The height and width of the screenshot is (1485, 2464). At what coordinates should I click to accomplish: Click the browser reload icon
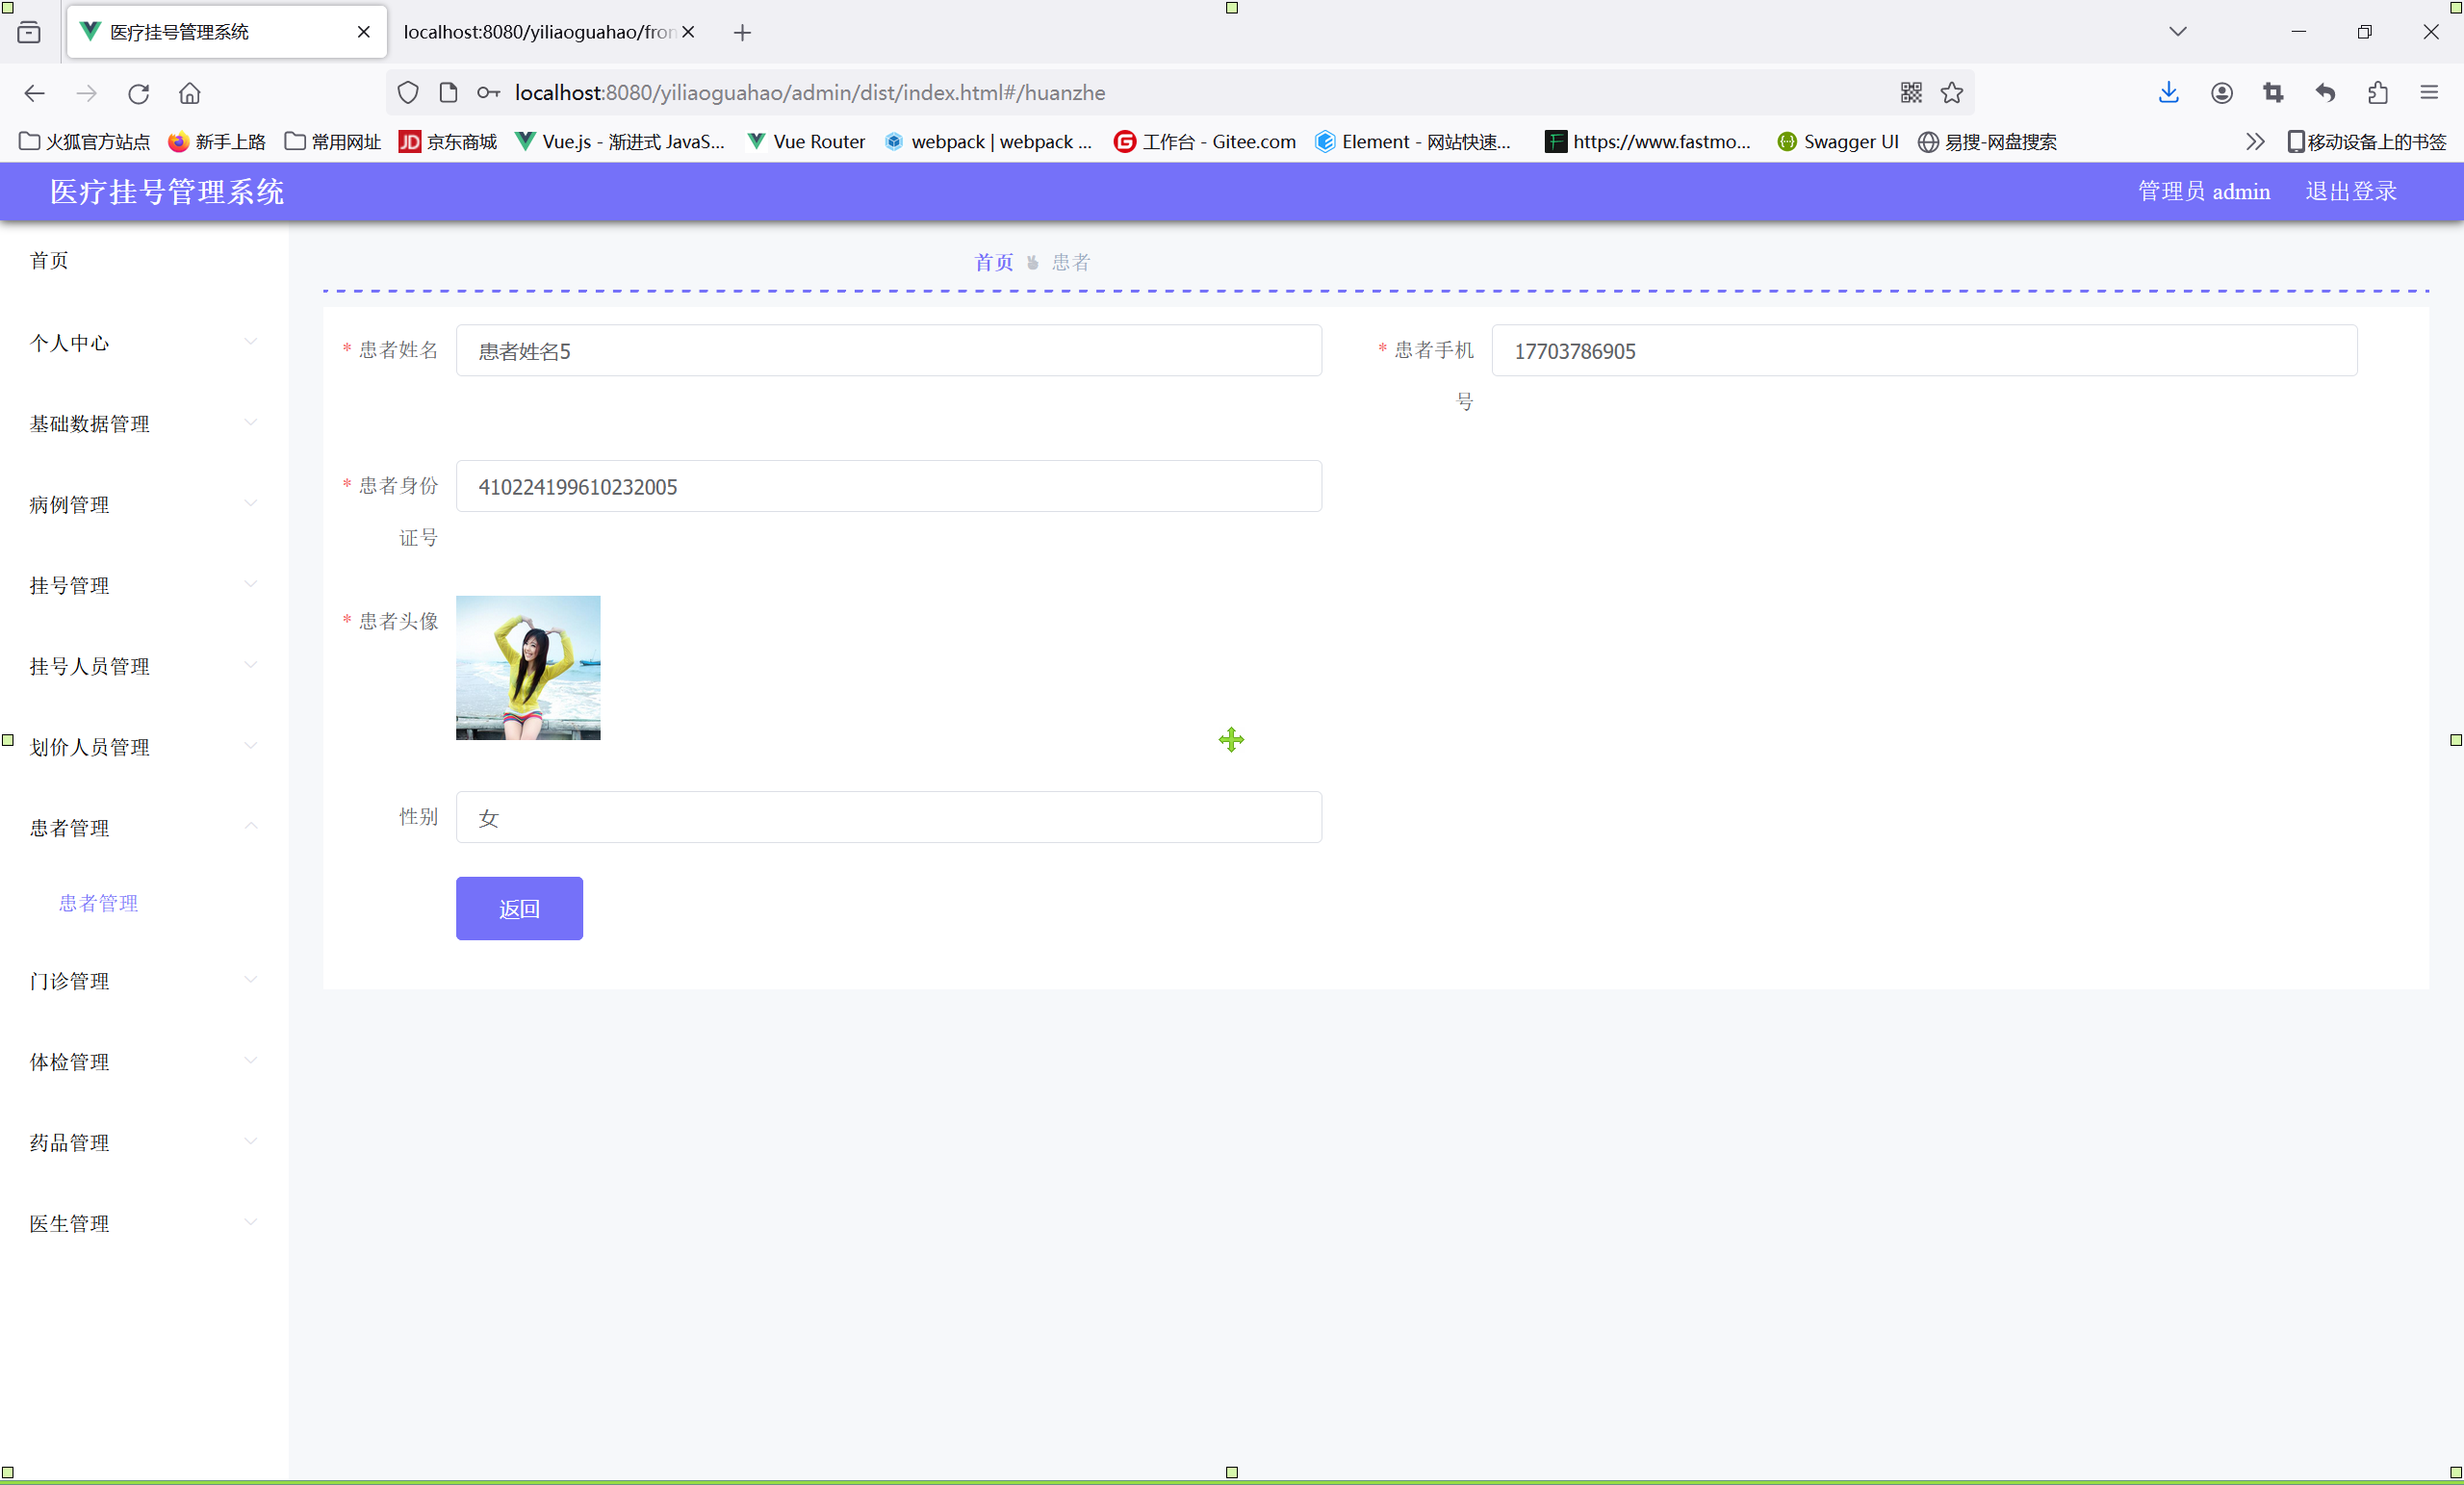[x=138, y=93]
